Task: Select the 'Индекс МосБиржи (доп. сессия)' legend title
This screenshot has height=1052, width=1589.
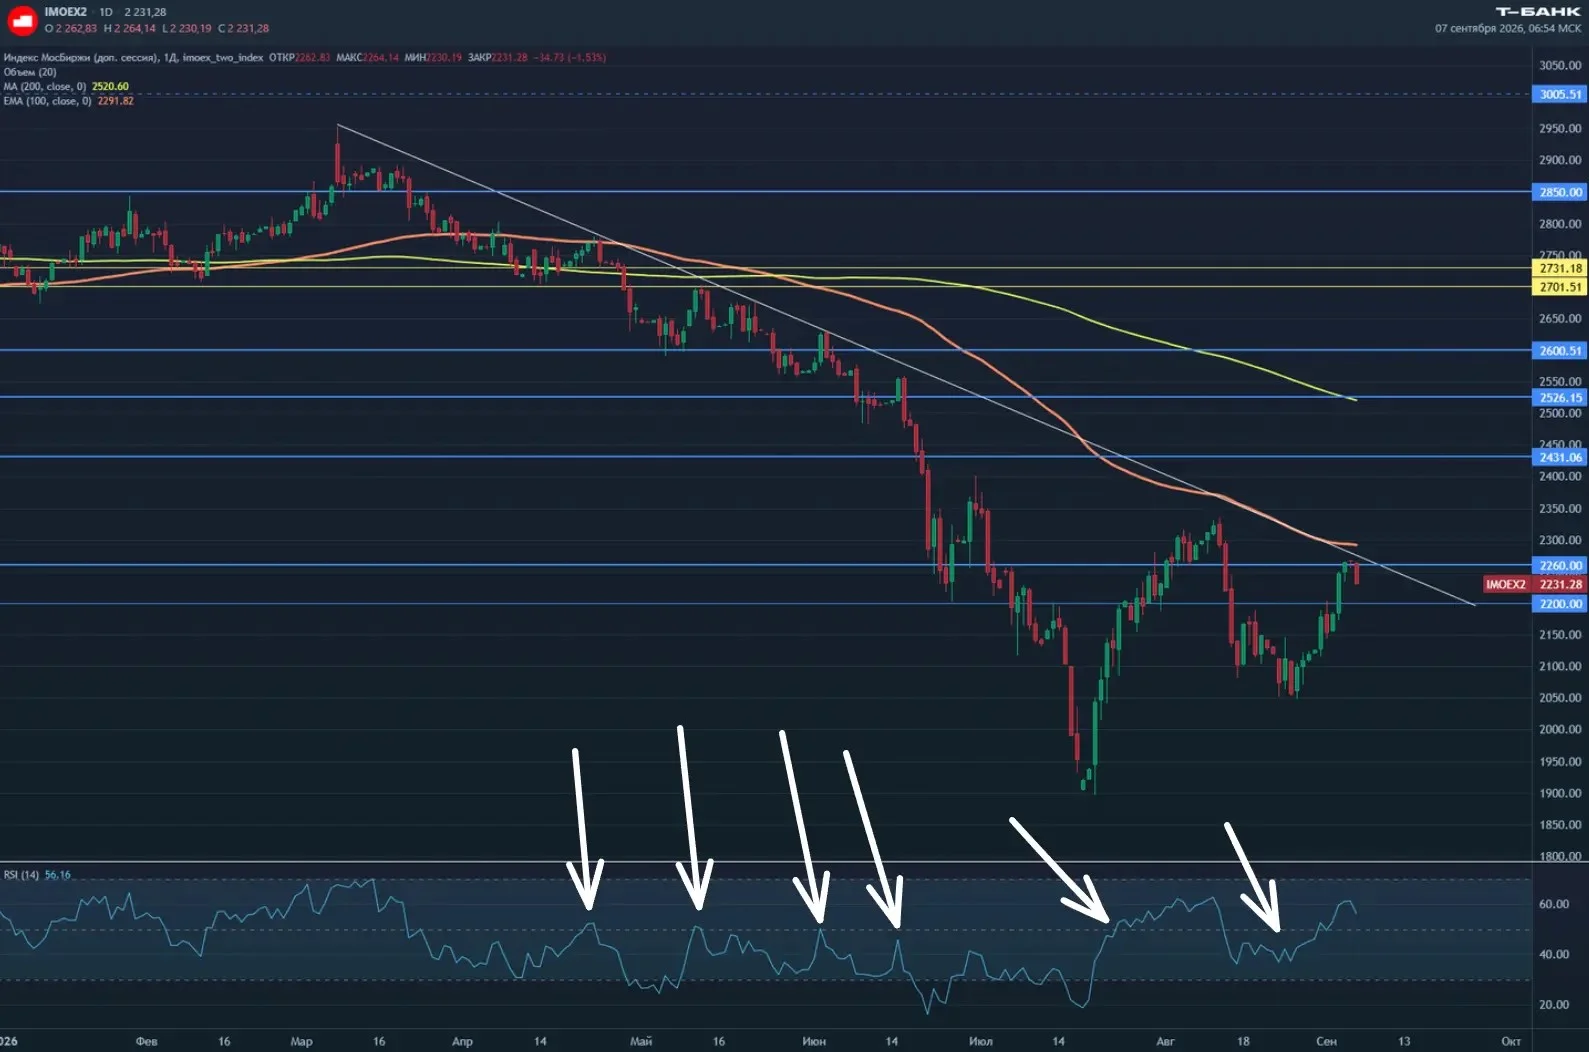Action: click(81, 58)
